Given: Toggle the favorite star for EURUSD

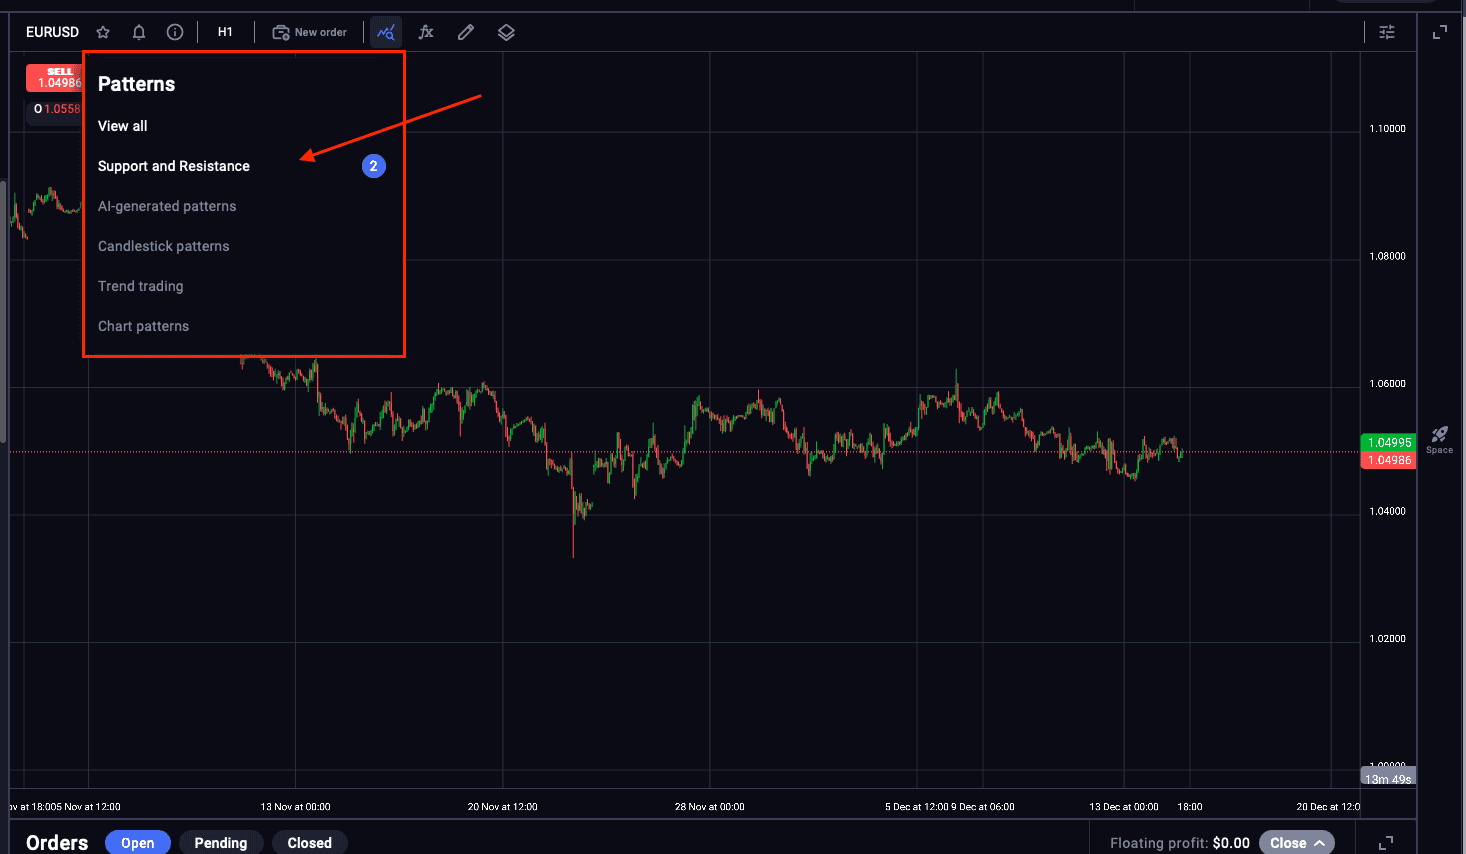Looking at the screenshot, I should pos(103,31).
